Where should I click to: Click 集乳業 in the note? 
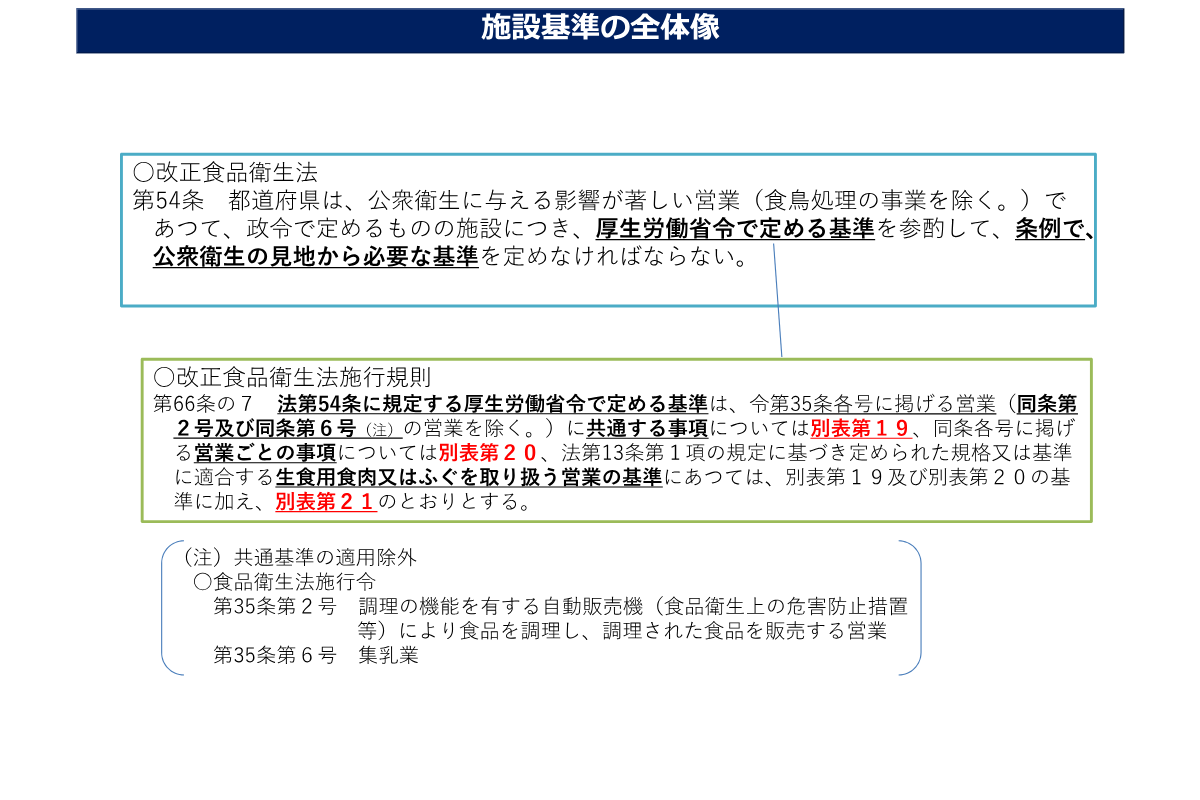[388, 655]
